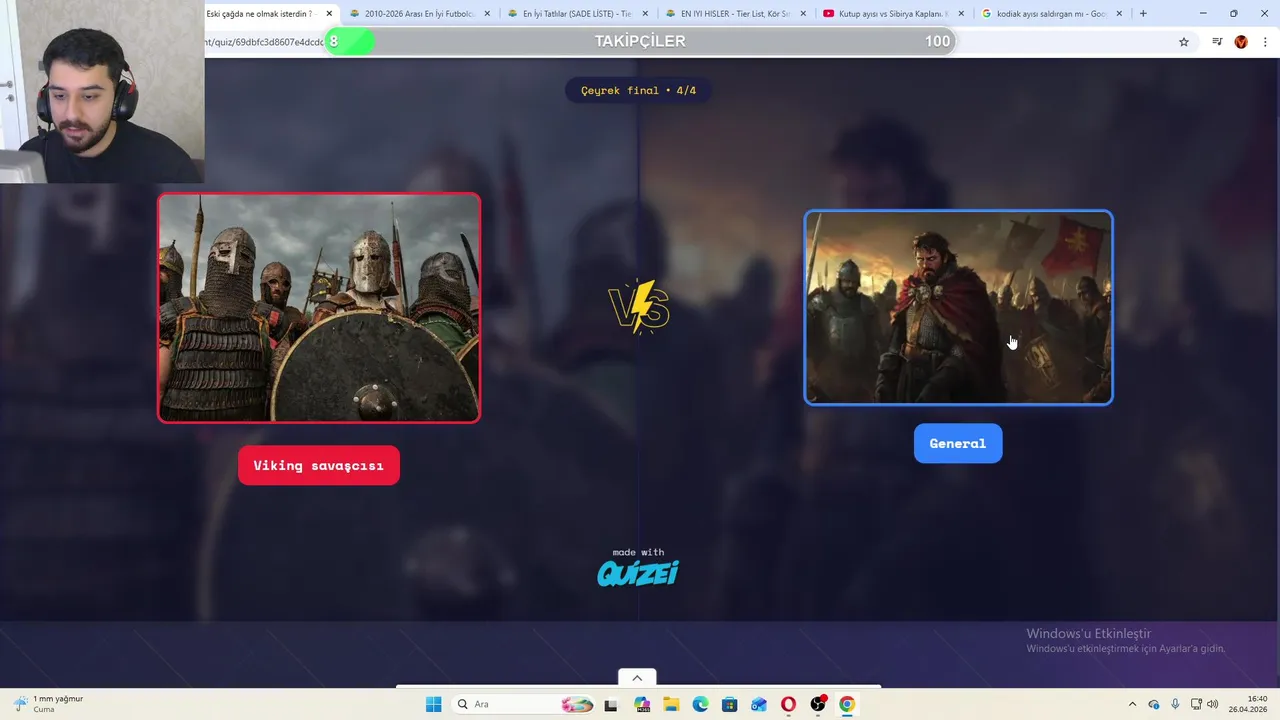Open the media control icon in Chrome toolbar
The height and width of the screenshot is (720, 1280).
pyautogui.click(x=1217, y=42)
